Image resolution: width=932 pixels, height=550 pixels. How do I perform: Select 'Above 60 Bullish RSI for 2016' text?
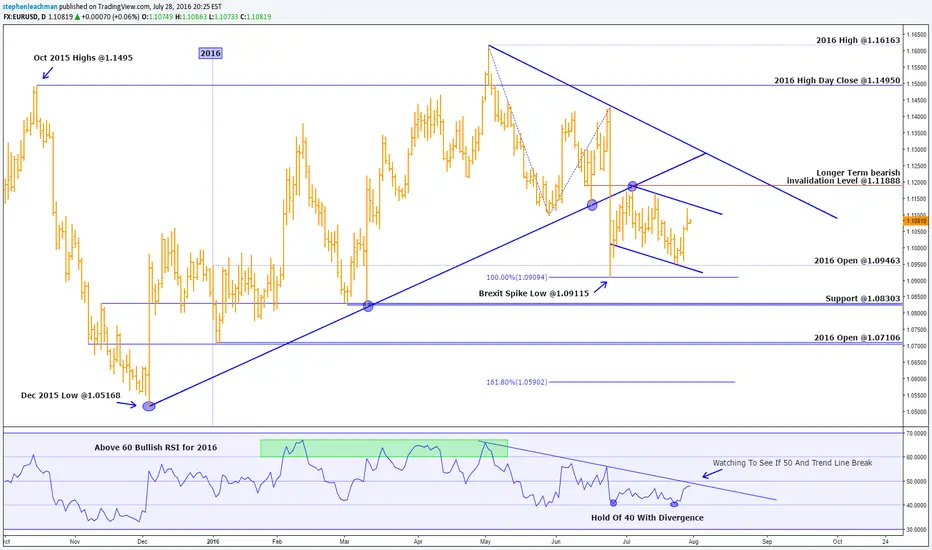click(156, 447)
